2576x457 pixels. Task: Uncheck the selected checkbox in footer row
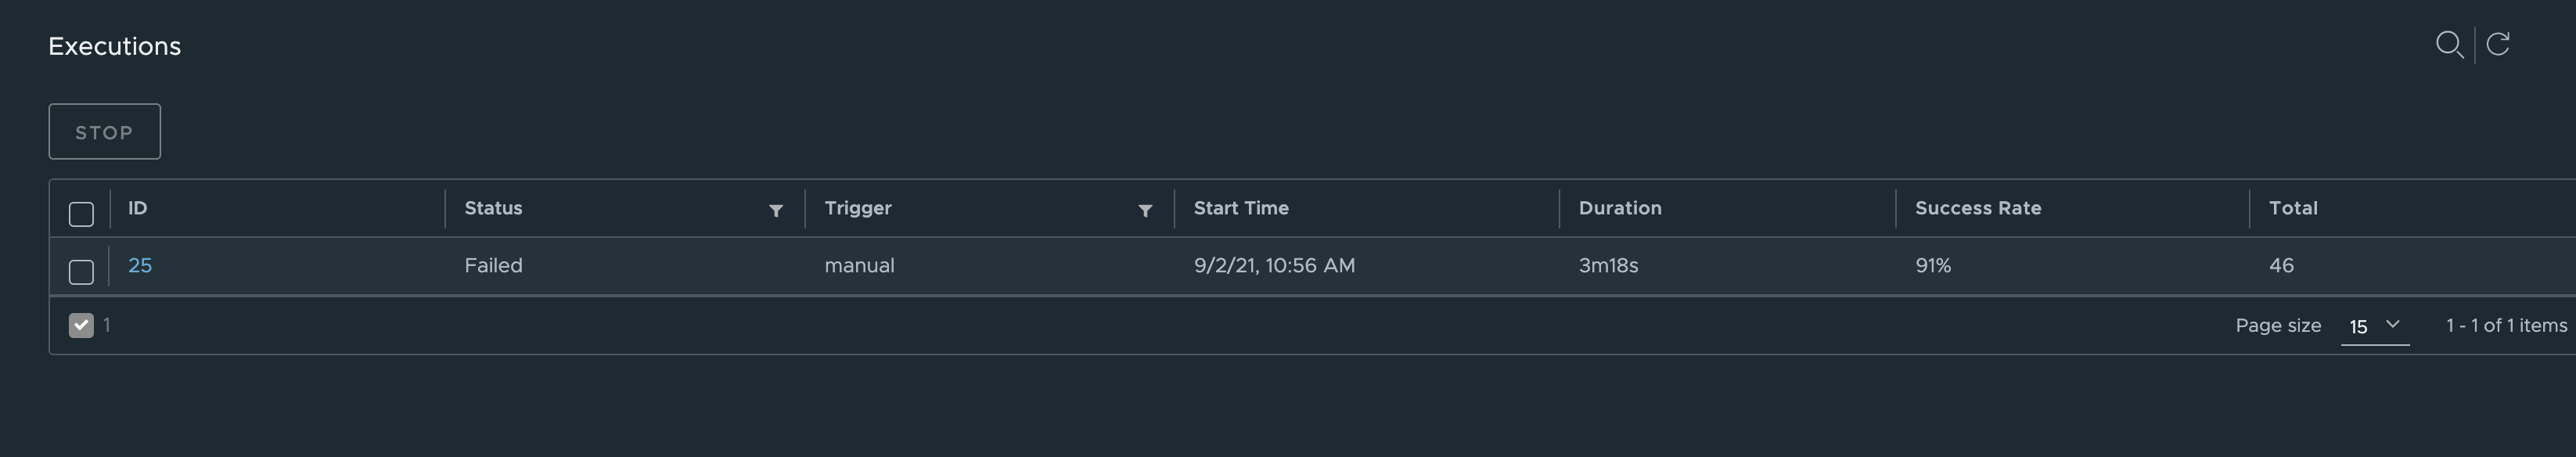click(82, 324)
